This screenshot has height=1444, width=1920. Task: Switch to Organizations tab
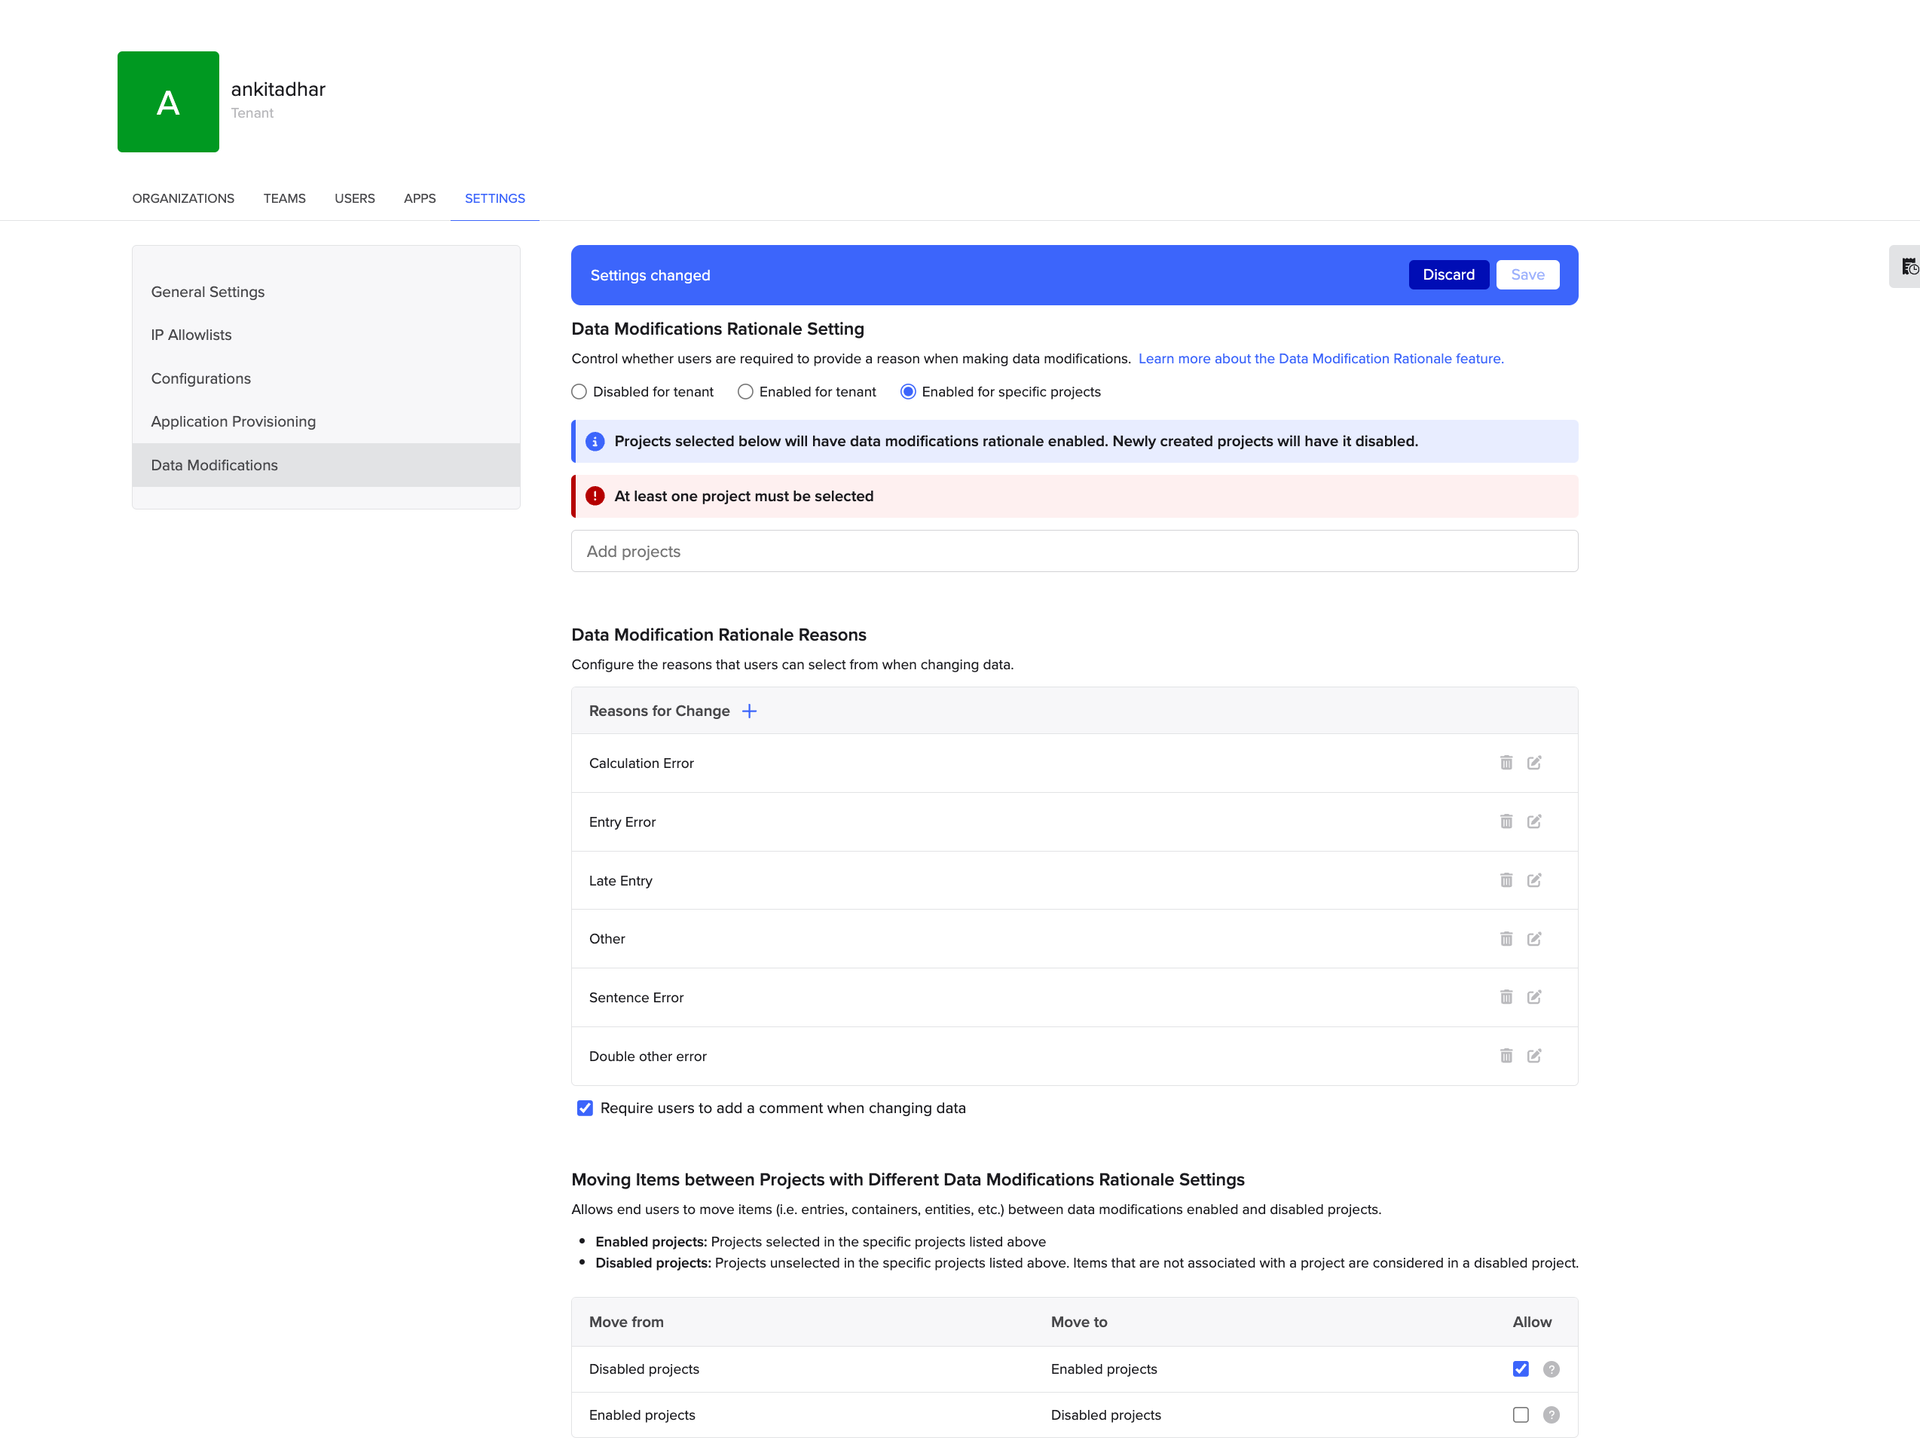[183, 198]
